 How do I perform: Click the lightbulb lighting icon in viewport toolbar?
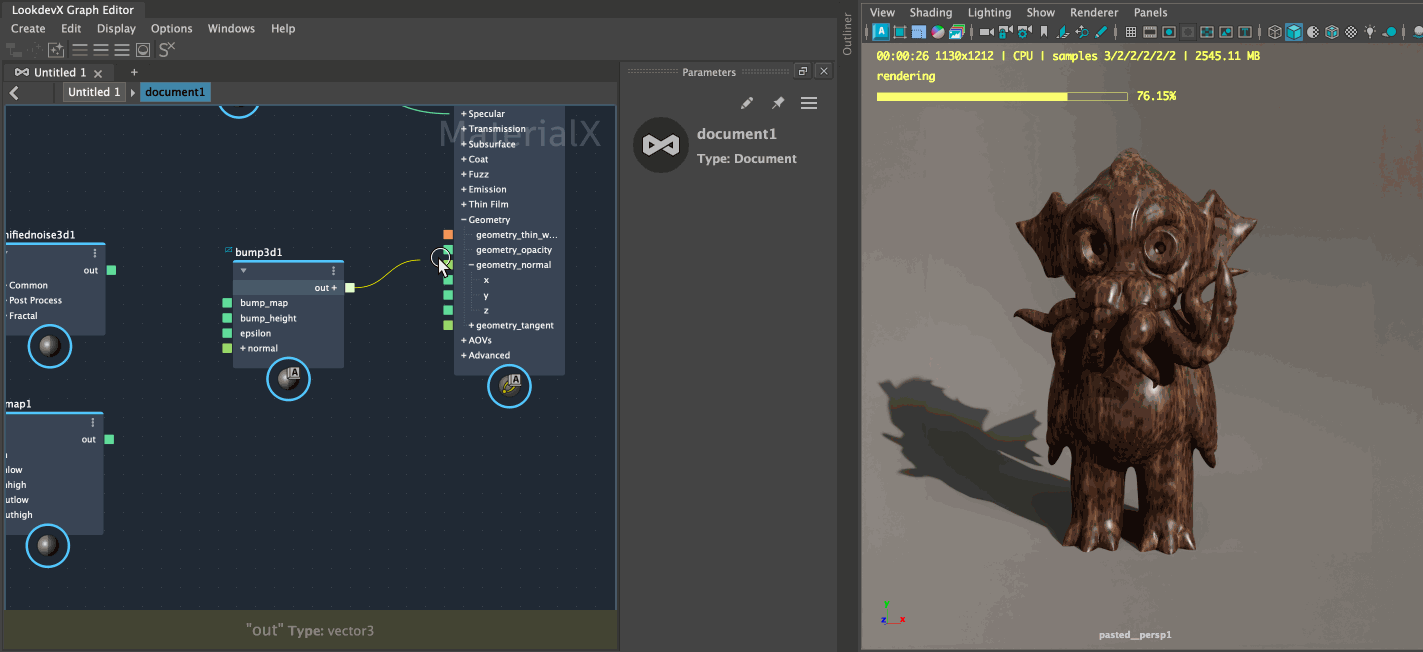[x=1367, y=31]
